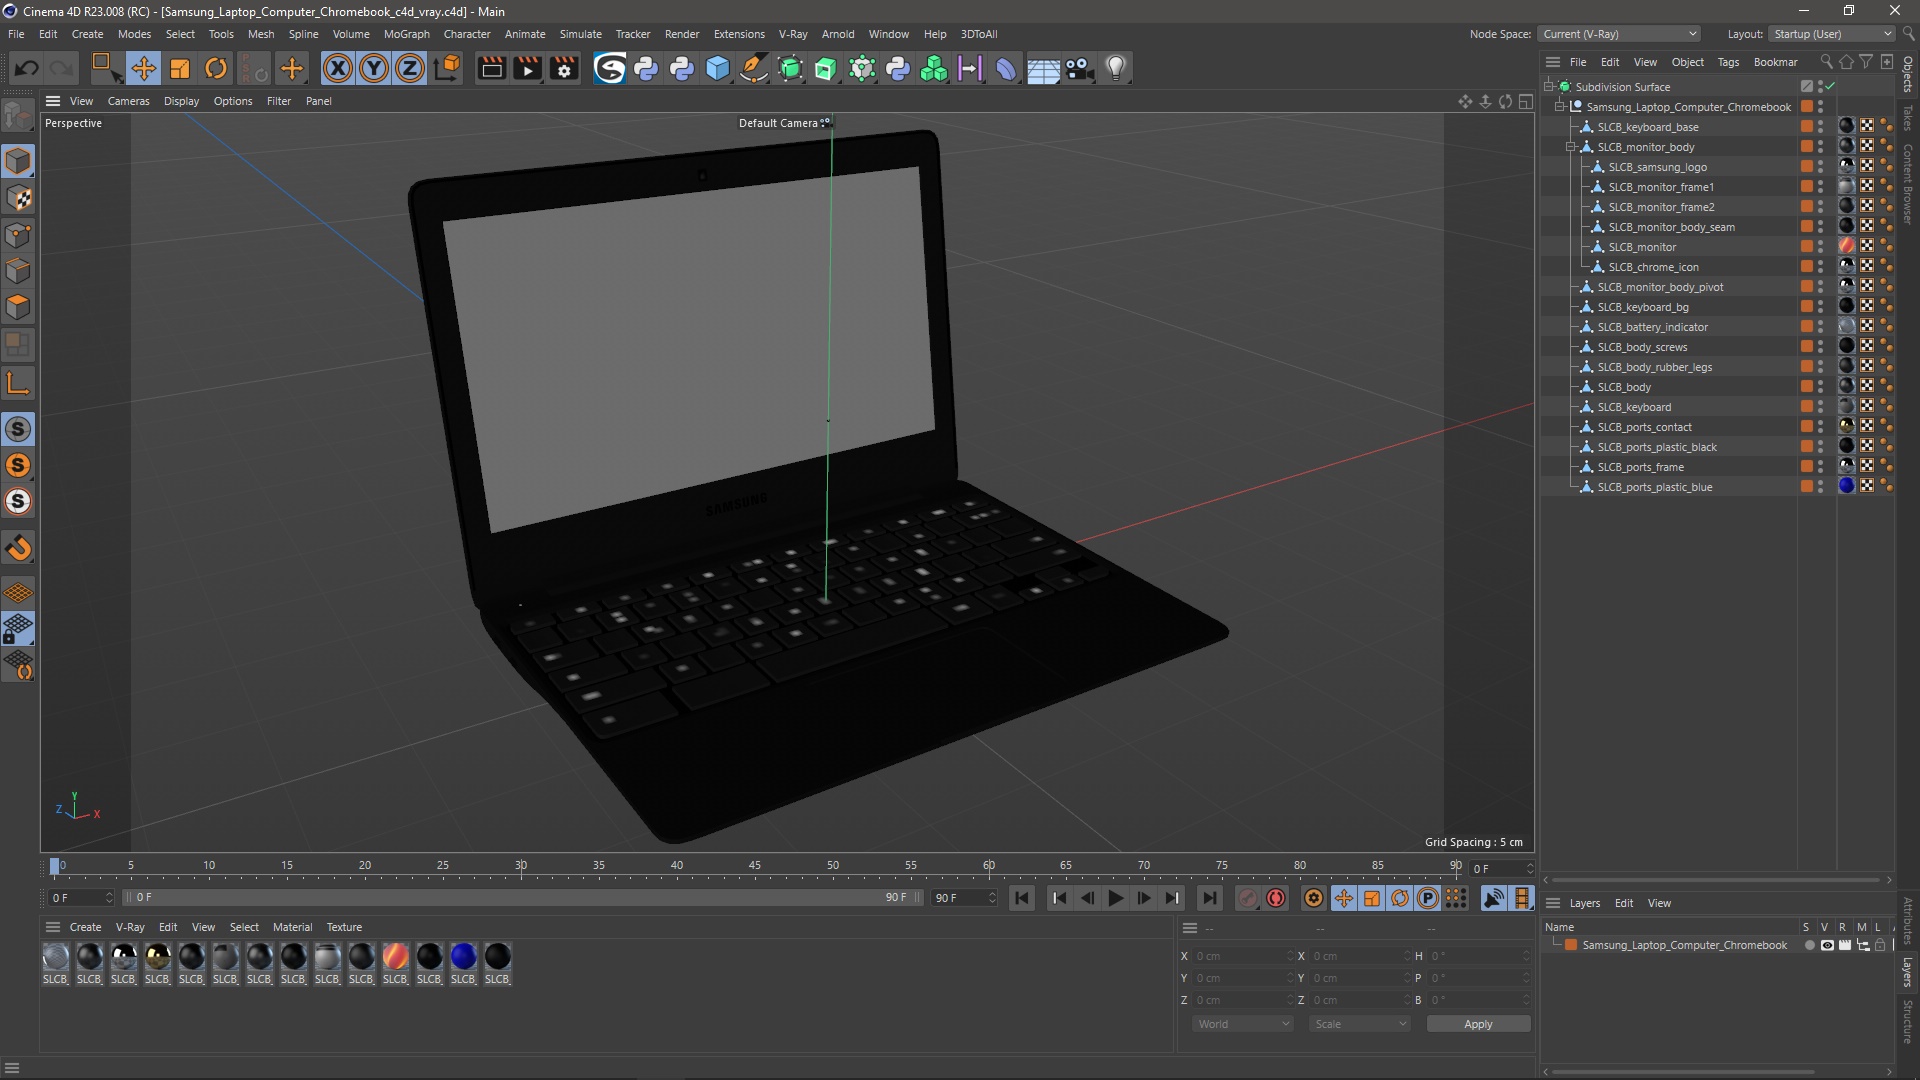This screenshot has width=1920, height=1080.
Task: Click the Spline Pen tool icon
Action: coord(754,68)
